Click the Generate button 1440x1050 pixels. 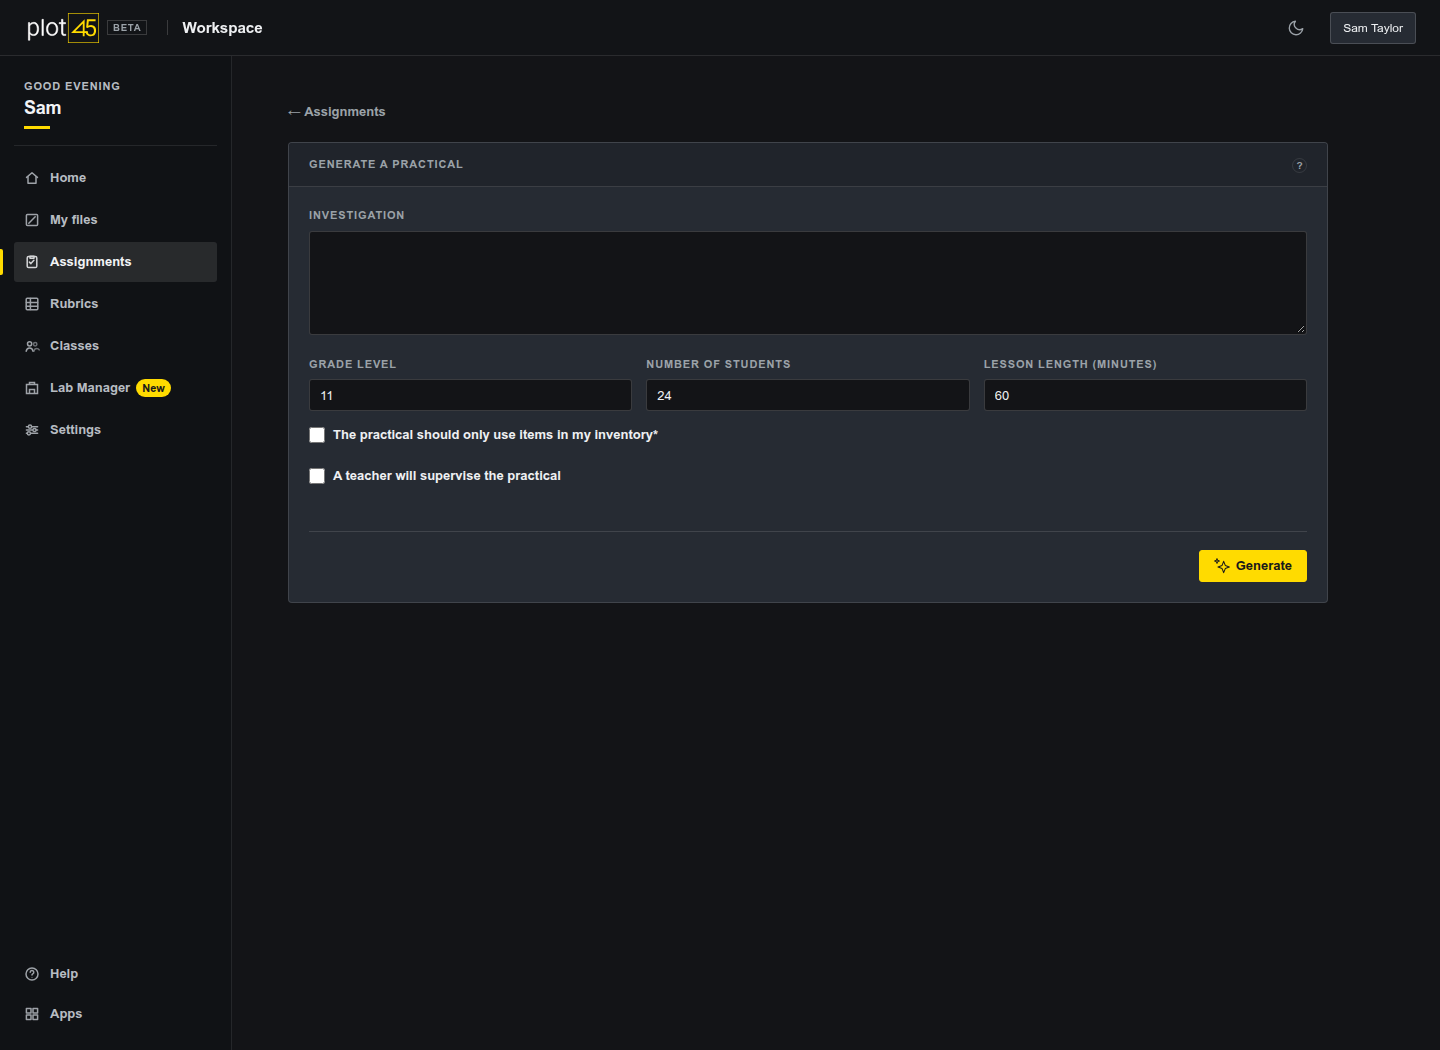tap(1253, 566)
